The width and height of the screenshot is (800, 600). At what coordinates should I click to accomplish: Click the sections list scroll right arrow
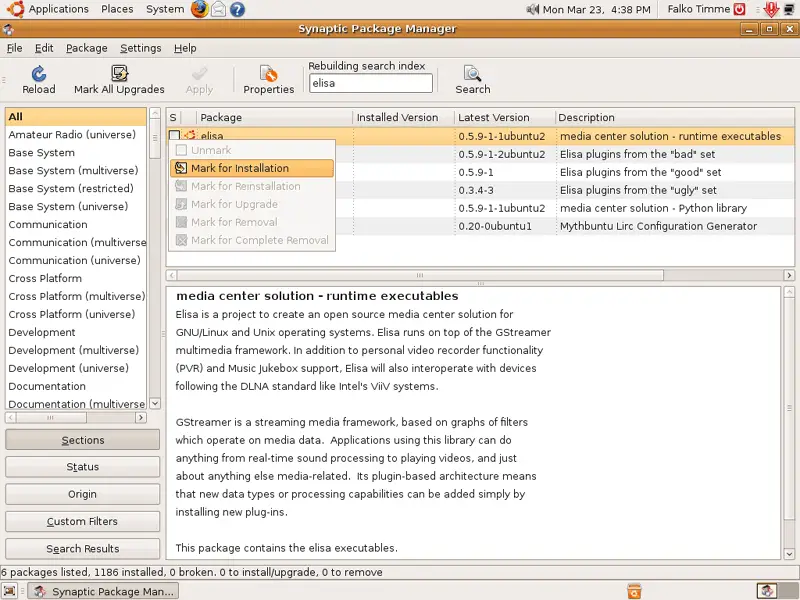141,417
